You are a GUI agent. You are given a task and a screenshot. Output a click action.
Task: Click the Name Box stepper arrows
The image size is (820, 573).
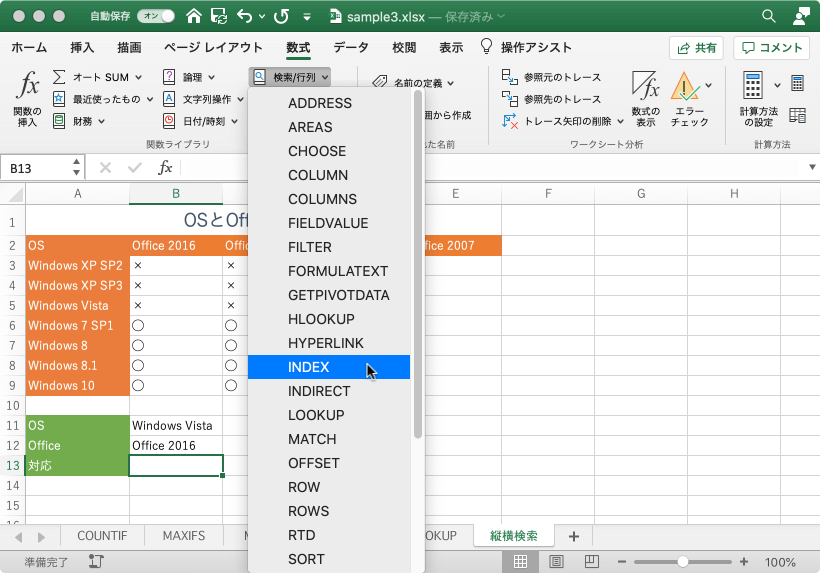coord(76,167)
